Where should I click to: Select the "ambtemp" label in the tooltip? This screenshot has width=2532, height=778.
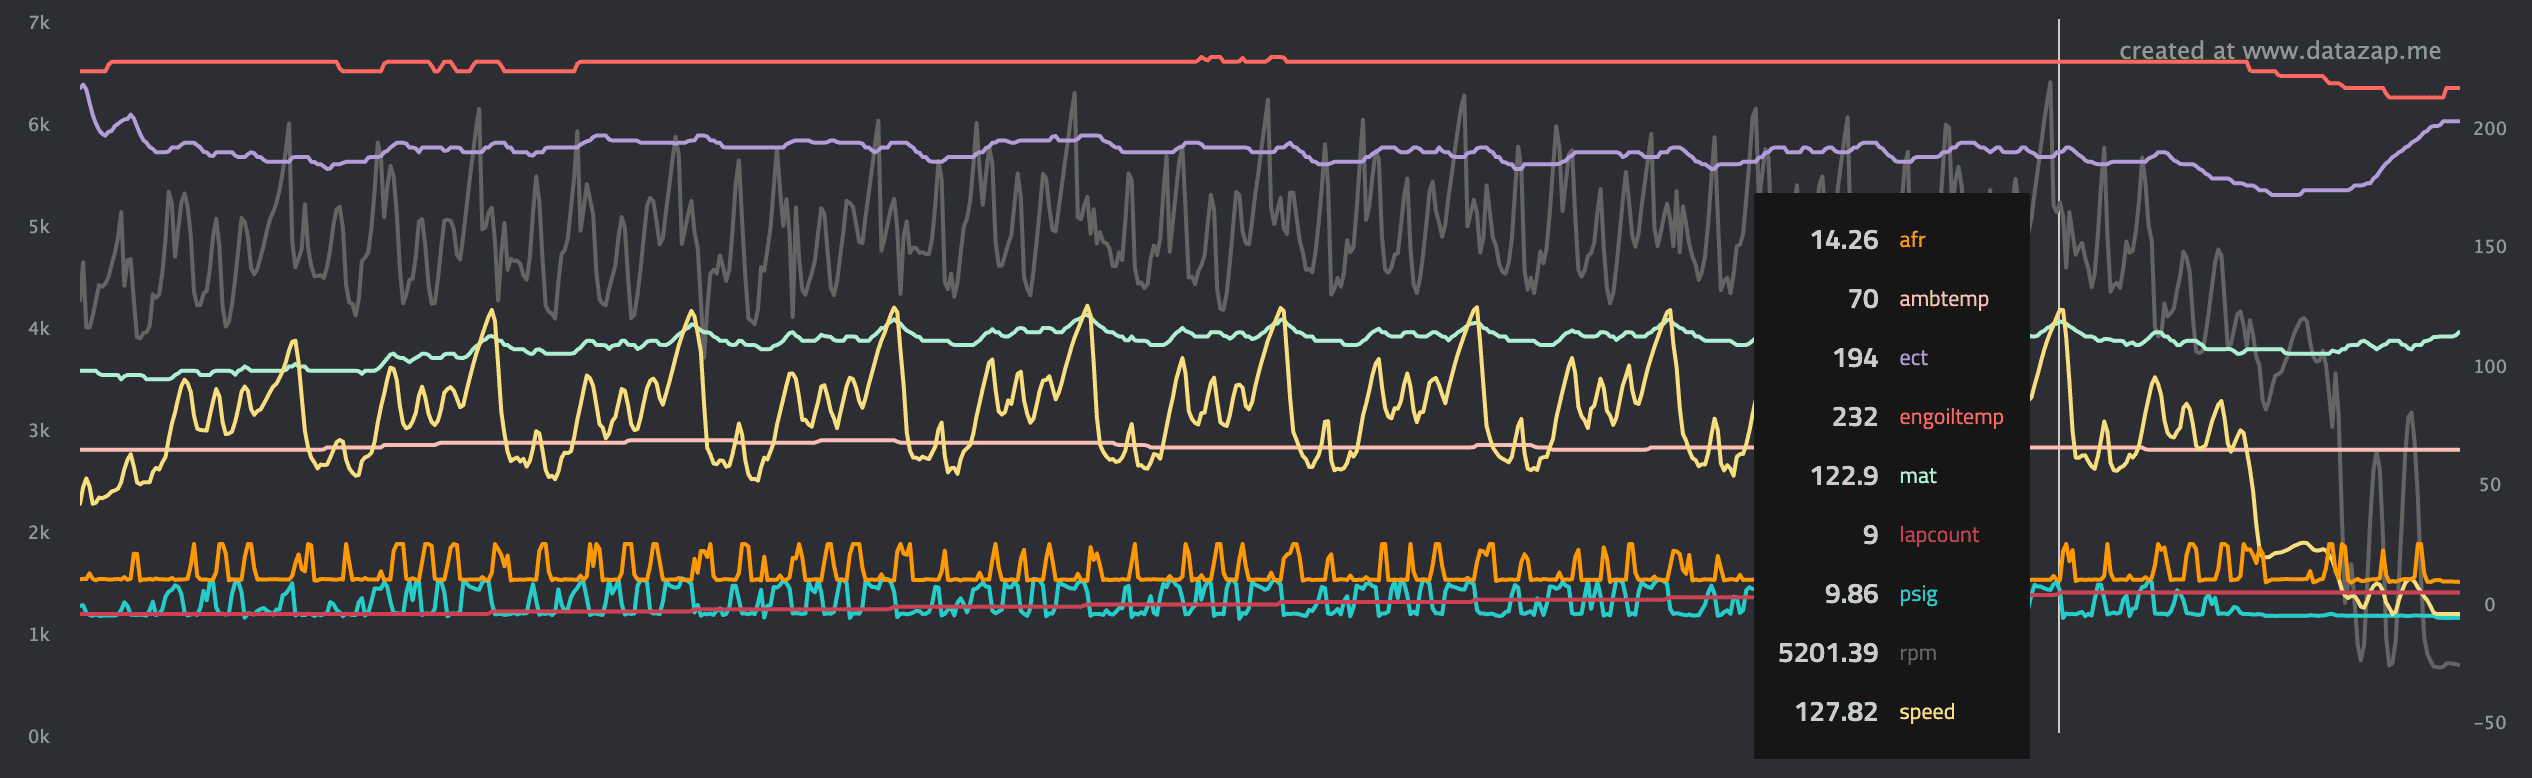click(x=1944, y=299)
